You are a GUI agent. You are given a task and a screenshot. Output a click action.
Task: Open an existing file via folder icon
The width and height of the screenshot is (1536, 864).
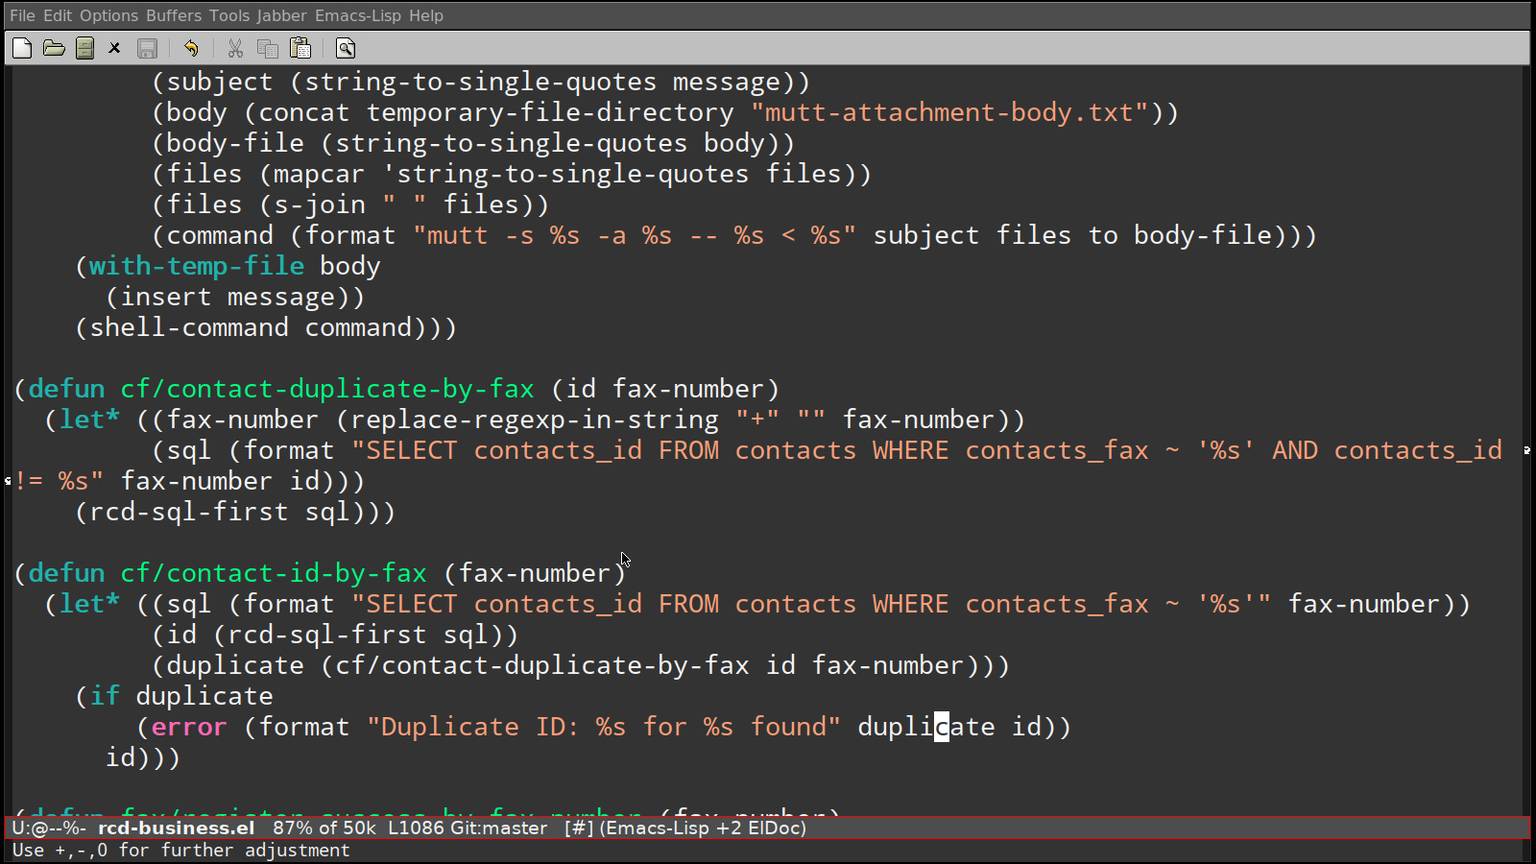(54, 48)
